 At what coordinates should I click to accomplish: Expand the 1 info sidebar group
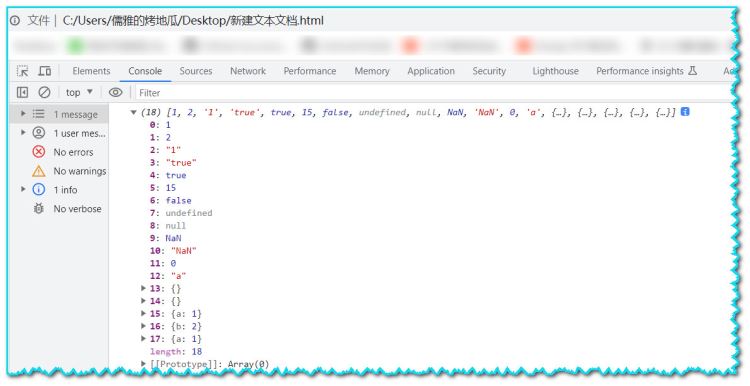[23, 189]
